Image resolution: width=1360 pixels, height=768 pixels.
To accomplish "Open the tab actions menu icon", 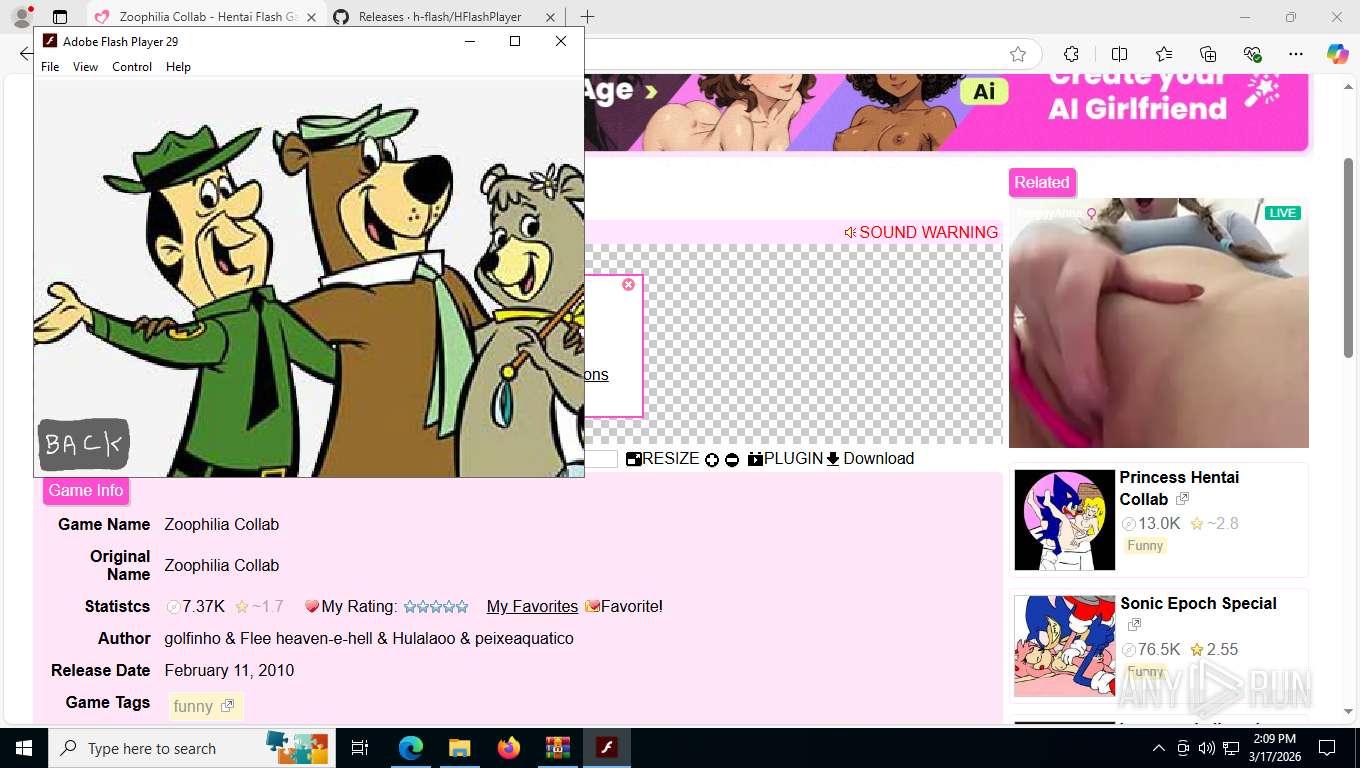I will 60,17.
